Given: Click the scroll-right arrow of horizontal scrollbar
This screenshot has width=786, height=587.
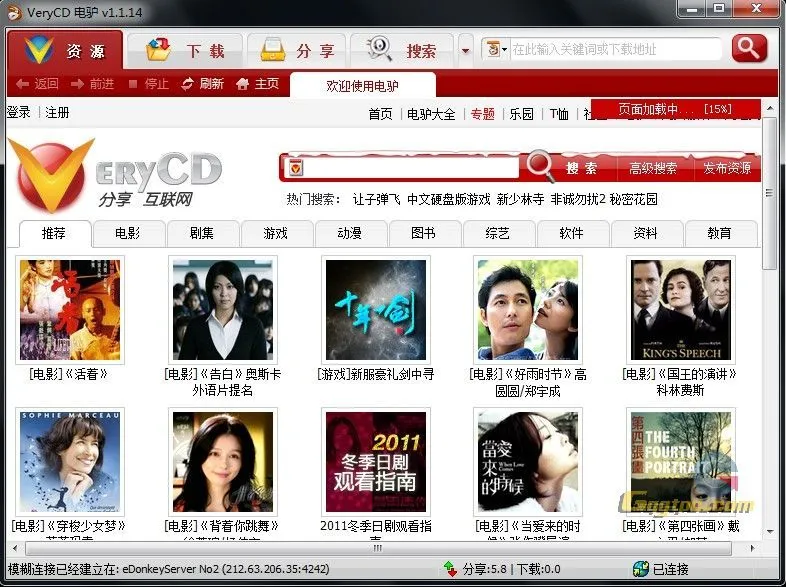Looking at the screenshot, I should tap(752, 548).
